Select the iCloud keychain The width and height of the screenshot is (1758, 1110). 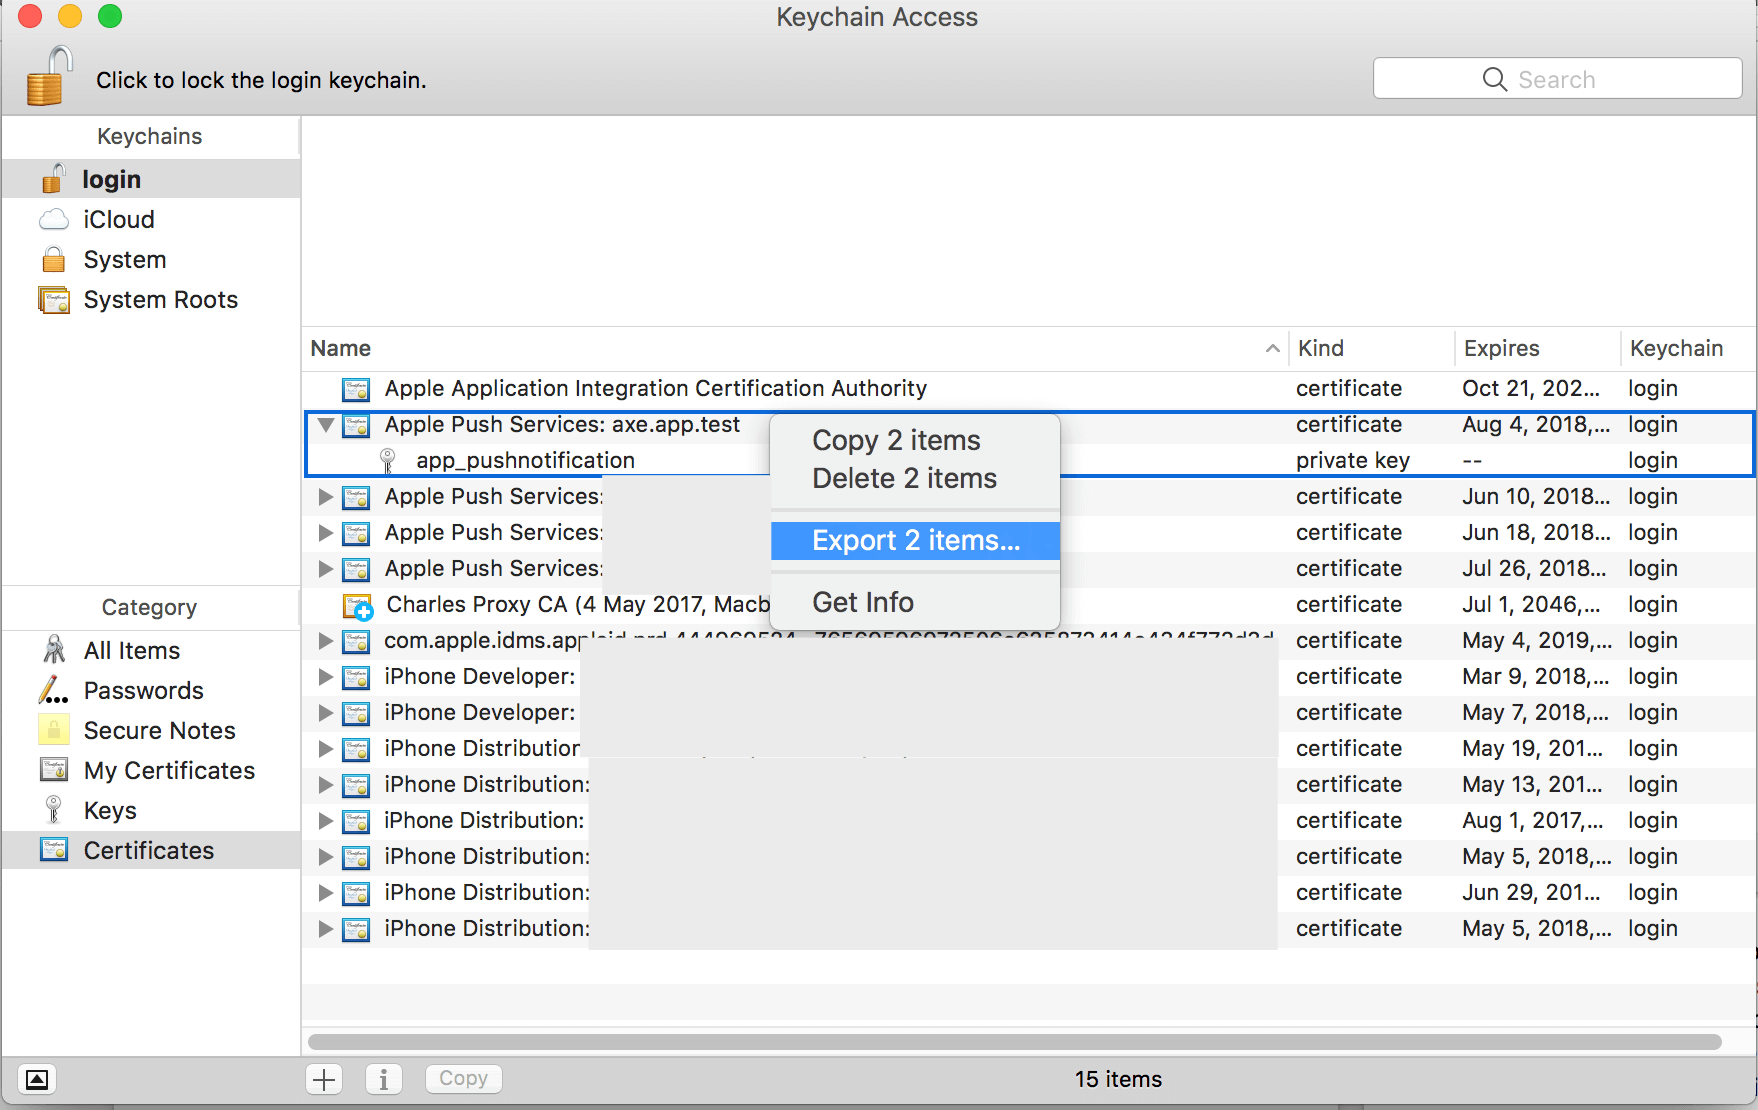coord(151,219)
